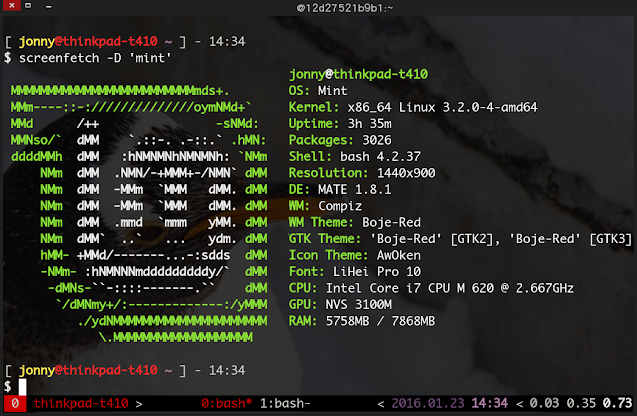Click 'WM: Compiz' line
The width and height of the screenshot is (637, 416).
pyautogui.click(x=325, y=206)
